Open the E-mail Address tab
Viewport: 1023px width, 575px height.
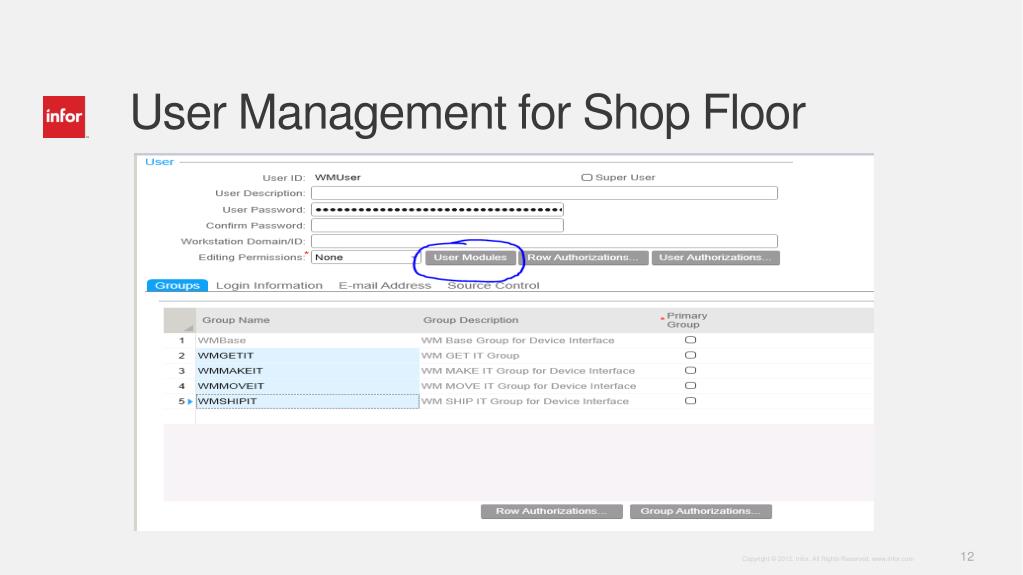tap(385, 285)
